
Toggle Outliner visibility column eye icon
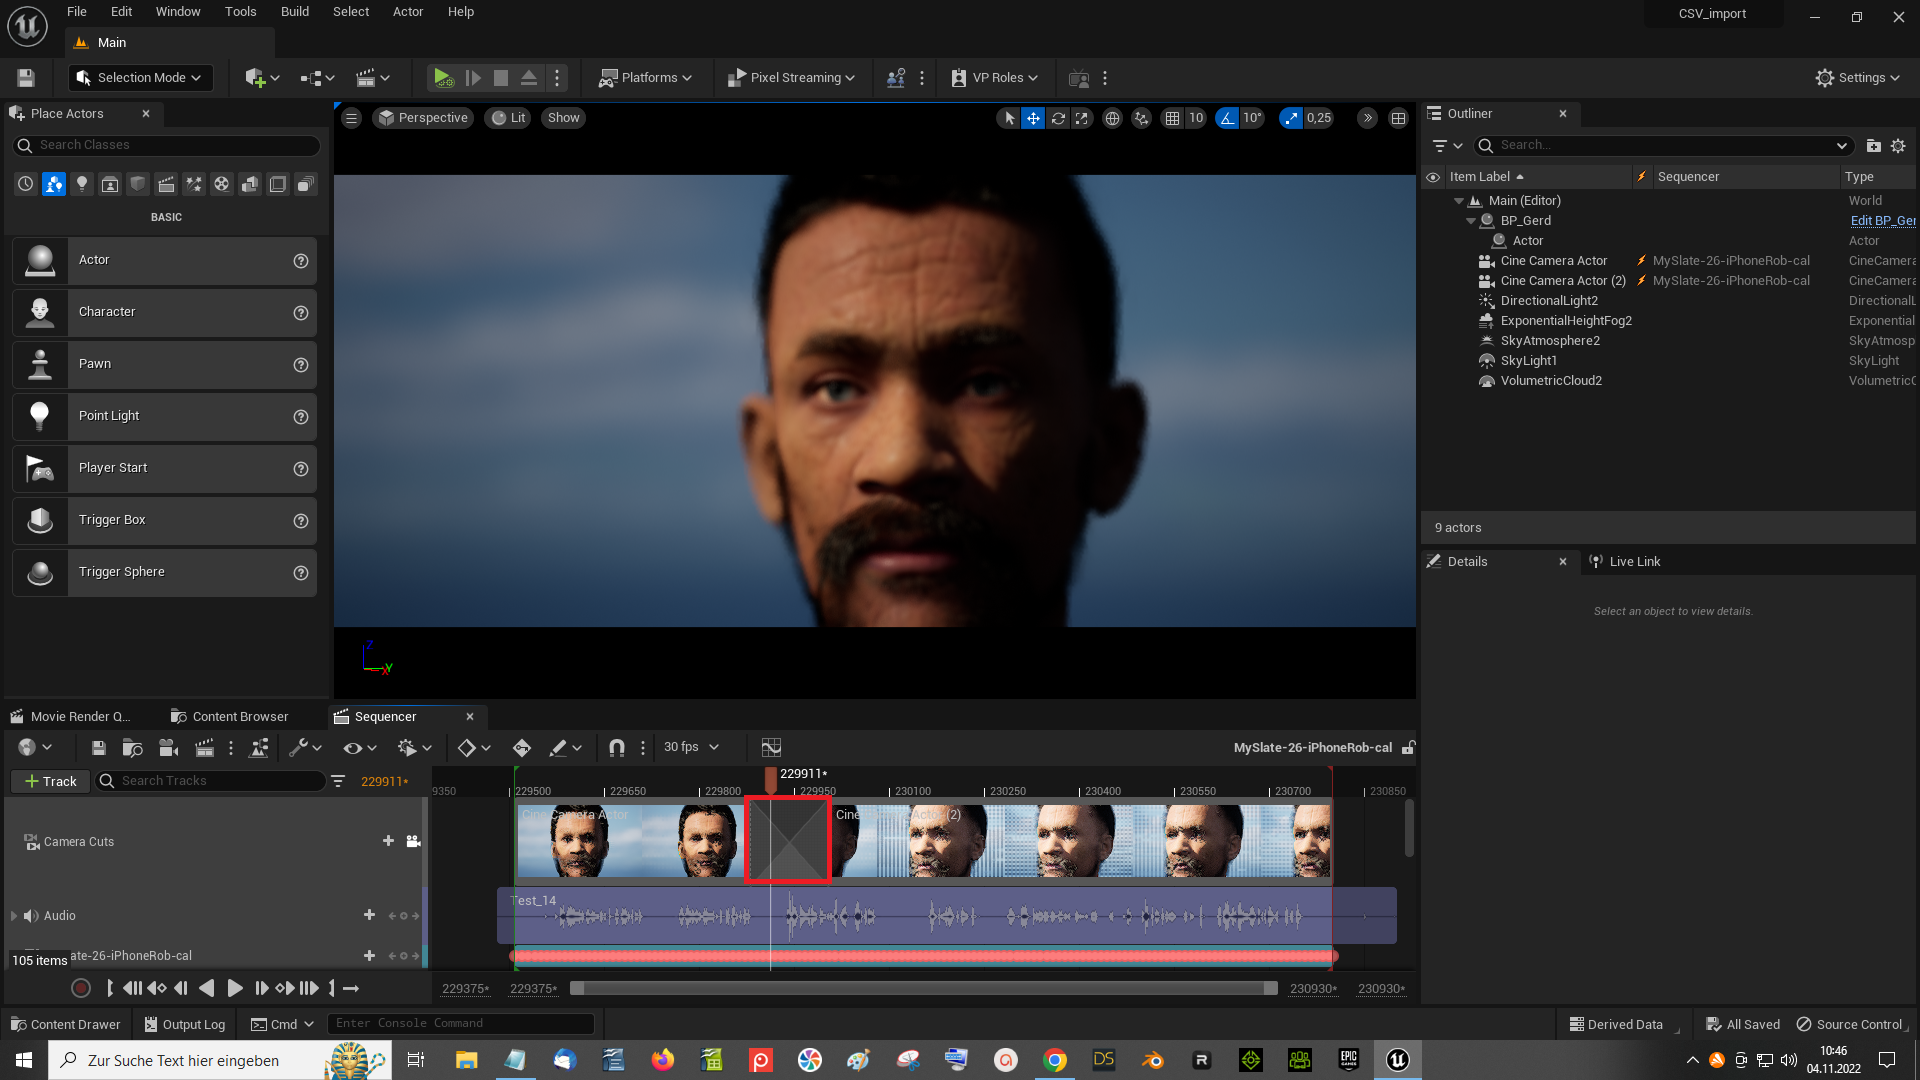(1433, 177)
